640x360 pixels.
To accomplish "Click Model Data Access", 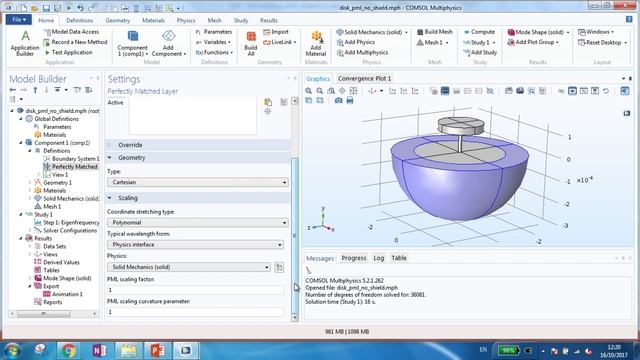I will click(x=71, y=32).
